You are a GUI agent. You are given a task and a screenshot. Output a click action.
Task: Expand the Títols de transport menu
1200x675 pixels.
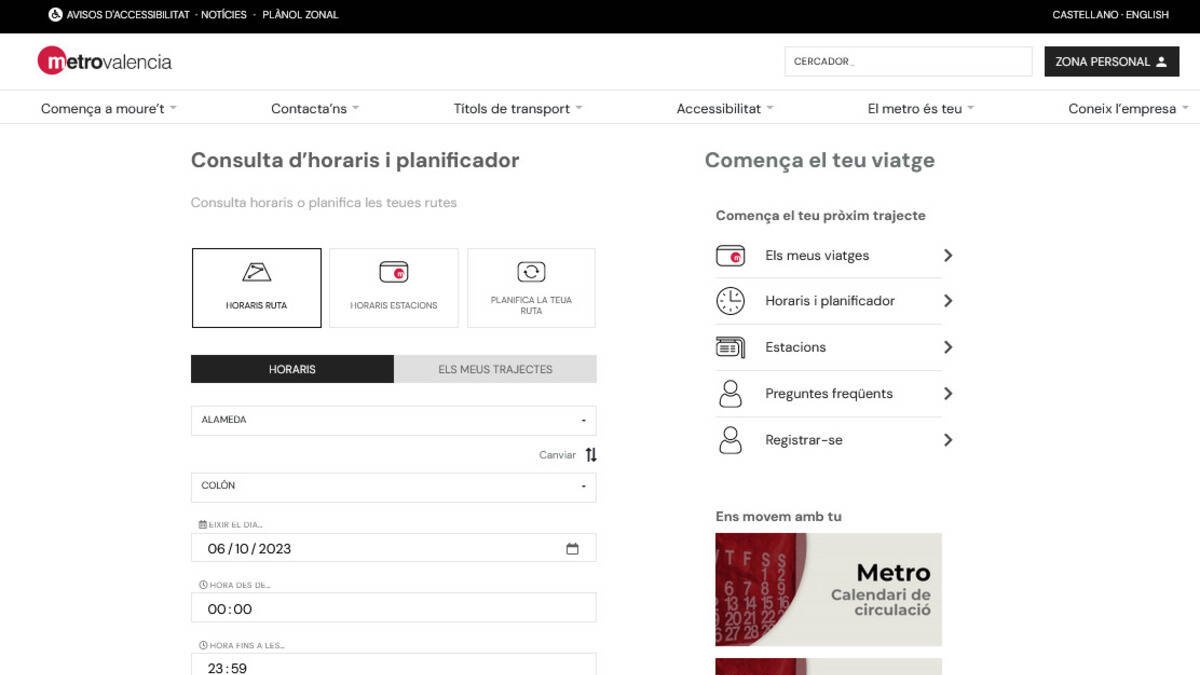click(518, 109)
